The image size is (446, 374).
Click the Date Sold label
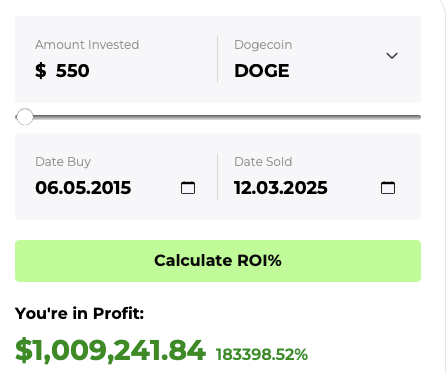(263, 162)
